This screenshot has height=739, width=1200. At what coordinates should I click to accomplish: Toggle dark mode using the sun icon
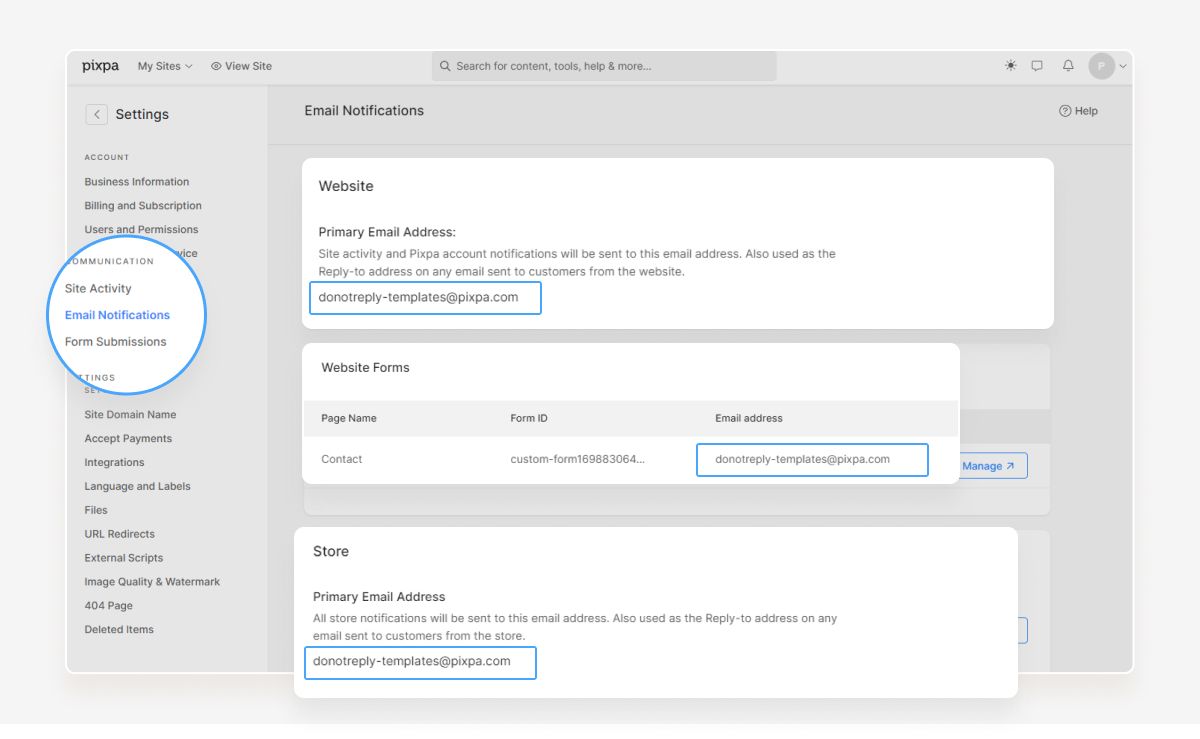pos(1009,65)
